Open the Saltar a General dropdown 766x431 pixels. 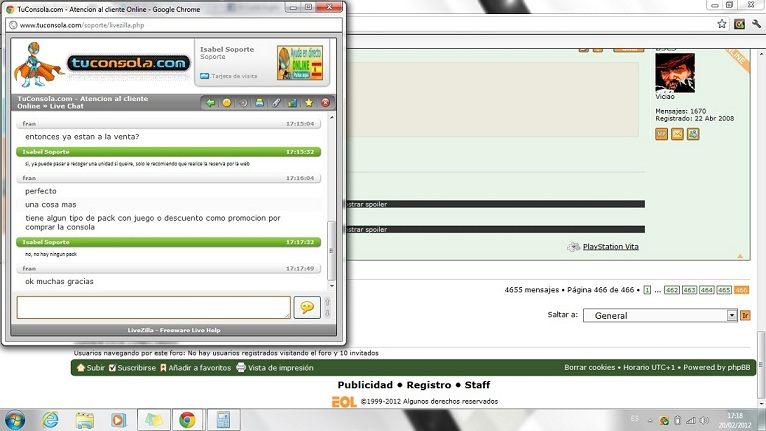660,316
